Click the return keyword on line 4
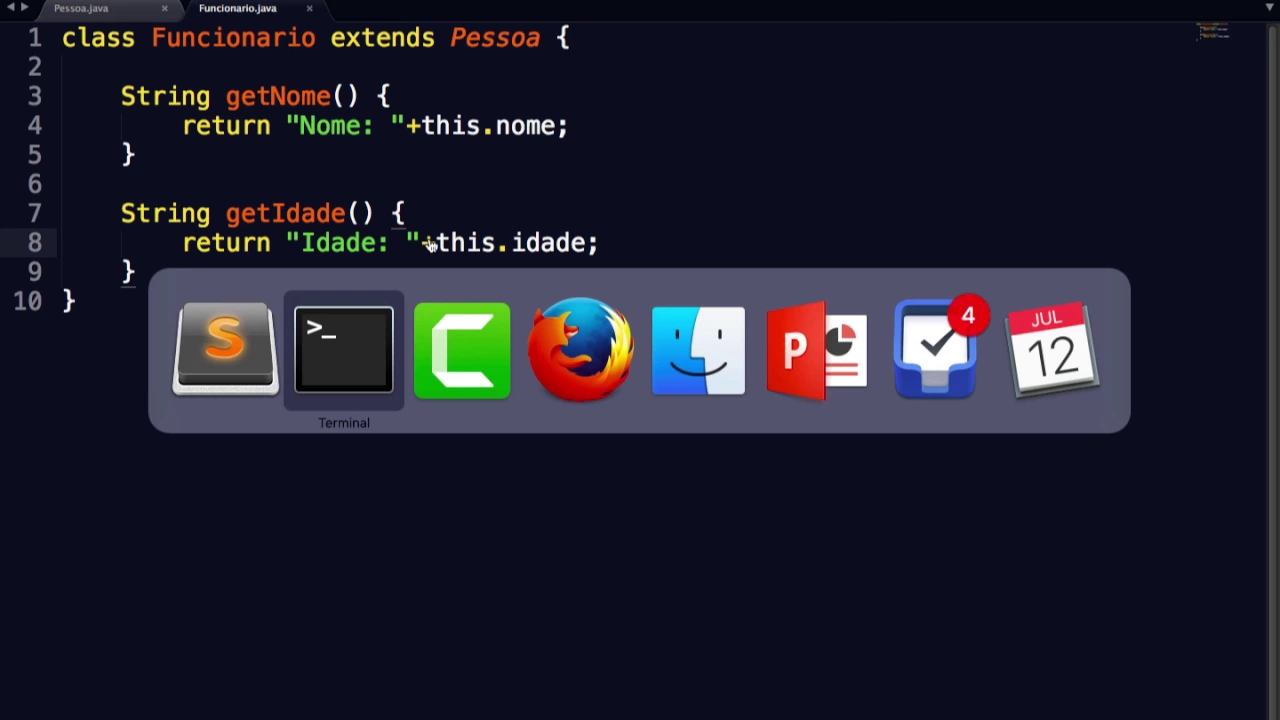This screenshot has height=720, width=1280. [x=226, y=126]
